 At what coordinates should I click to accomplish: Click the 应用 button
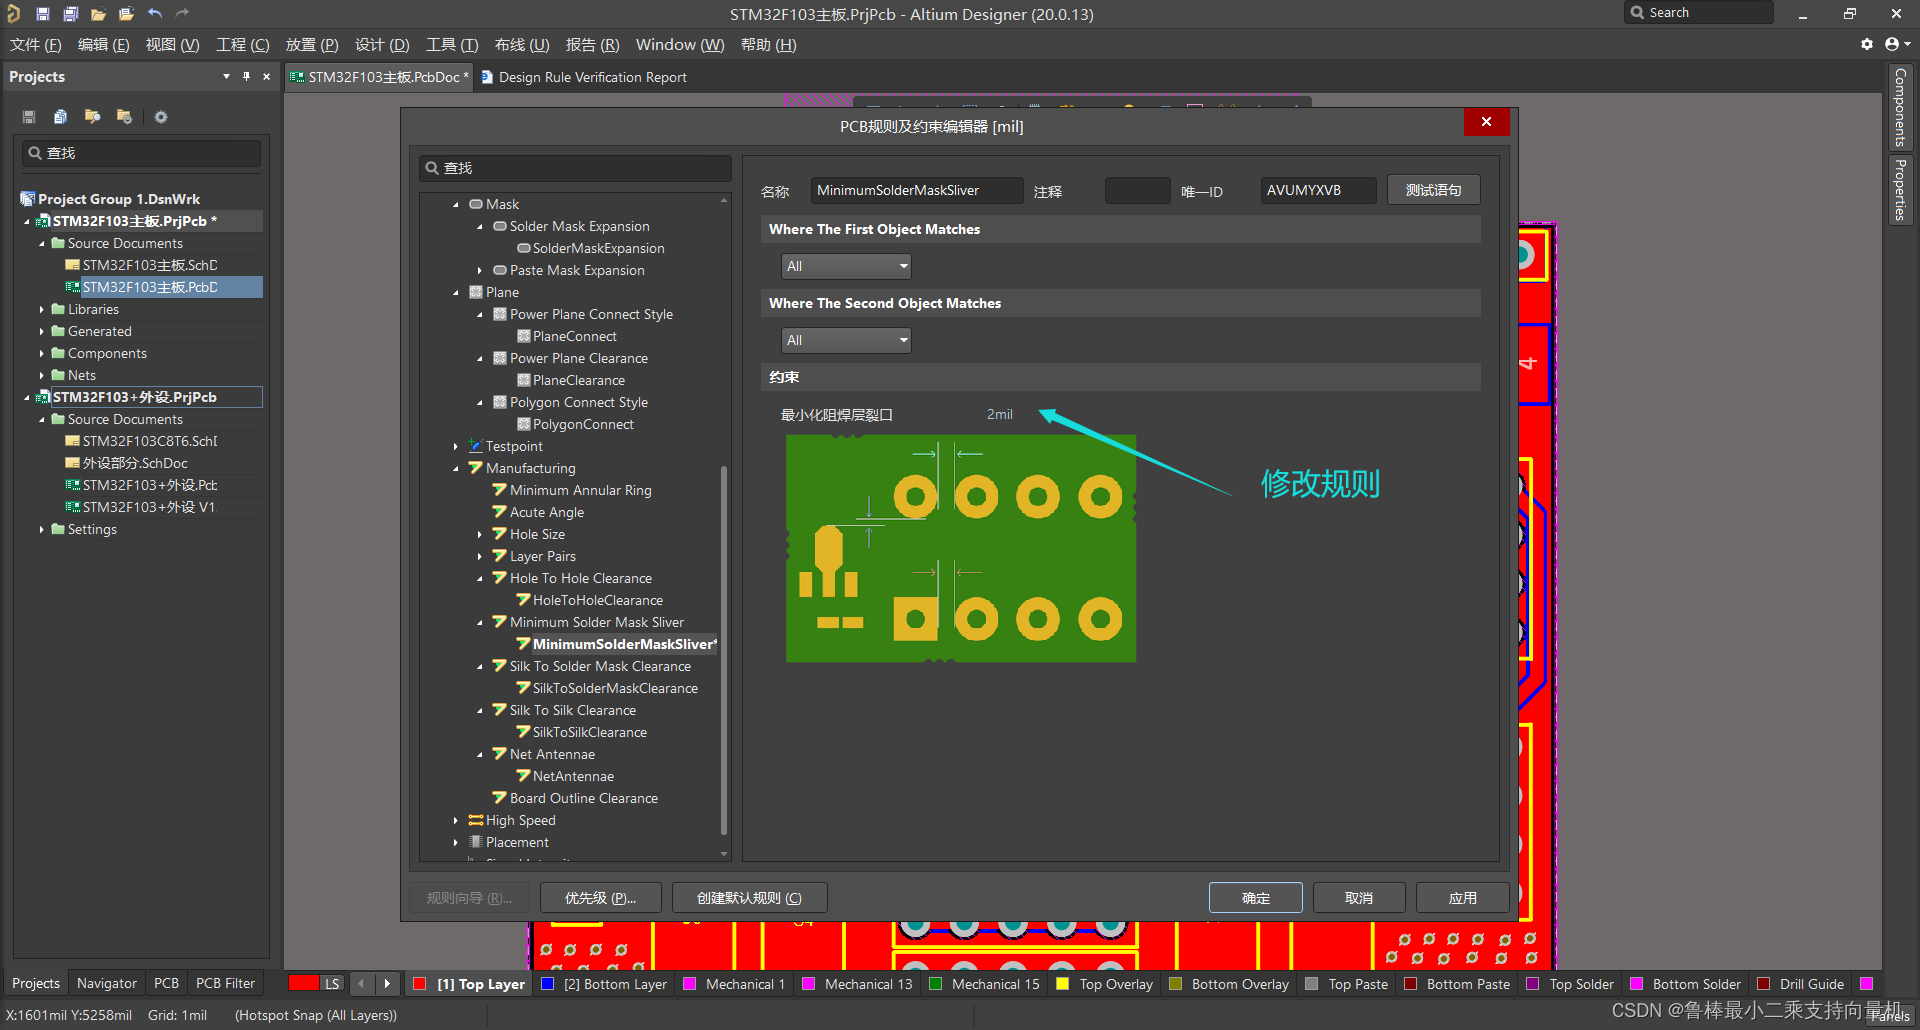click(1463, 898)
